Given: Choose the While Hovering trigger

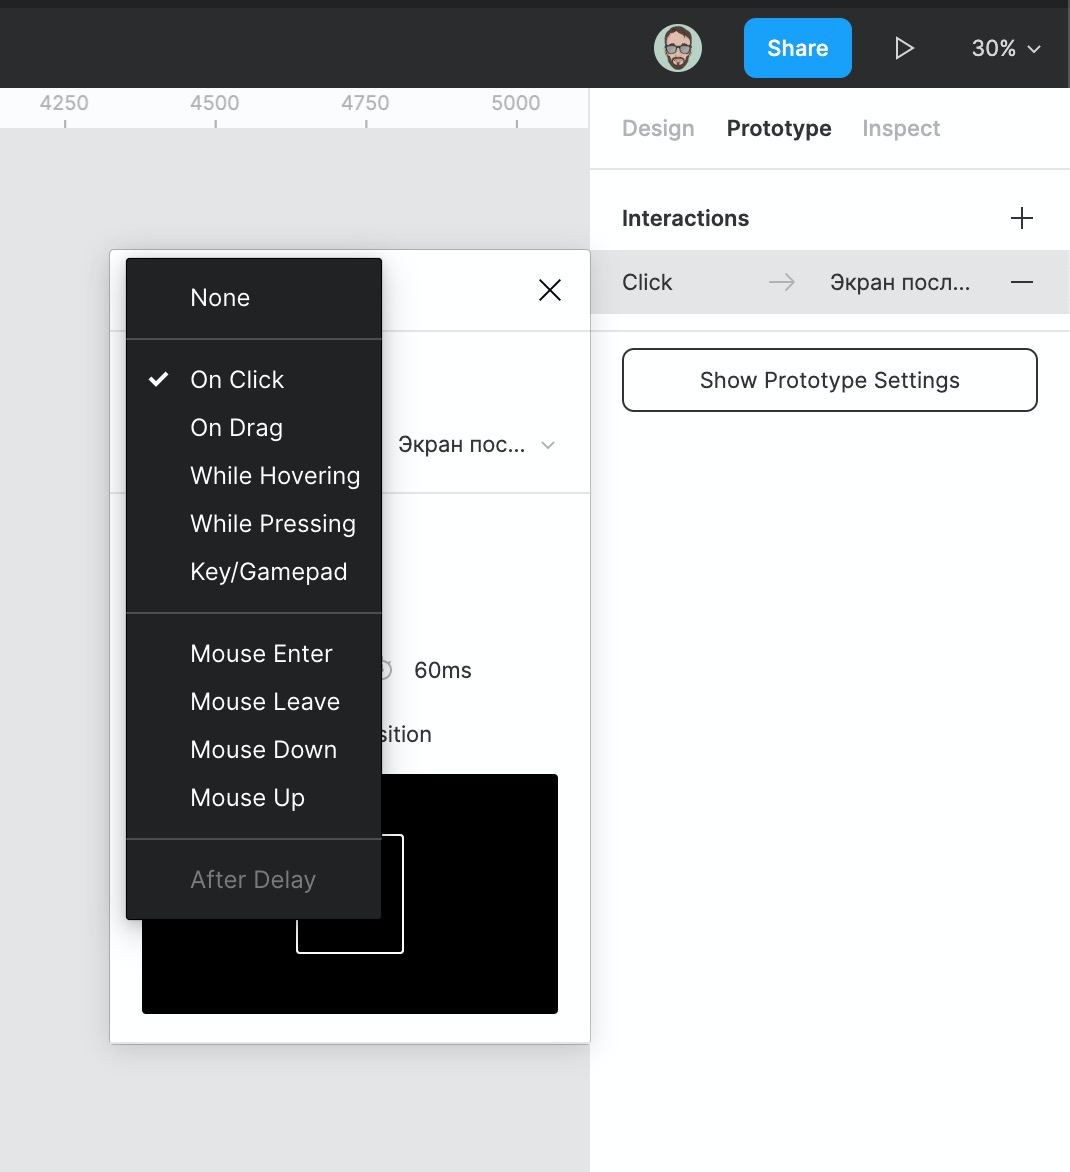Looking at the screenshot, I should pyautogui.click(x=254, y=475).
